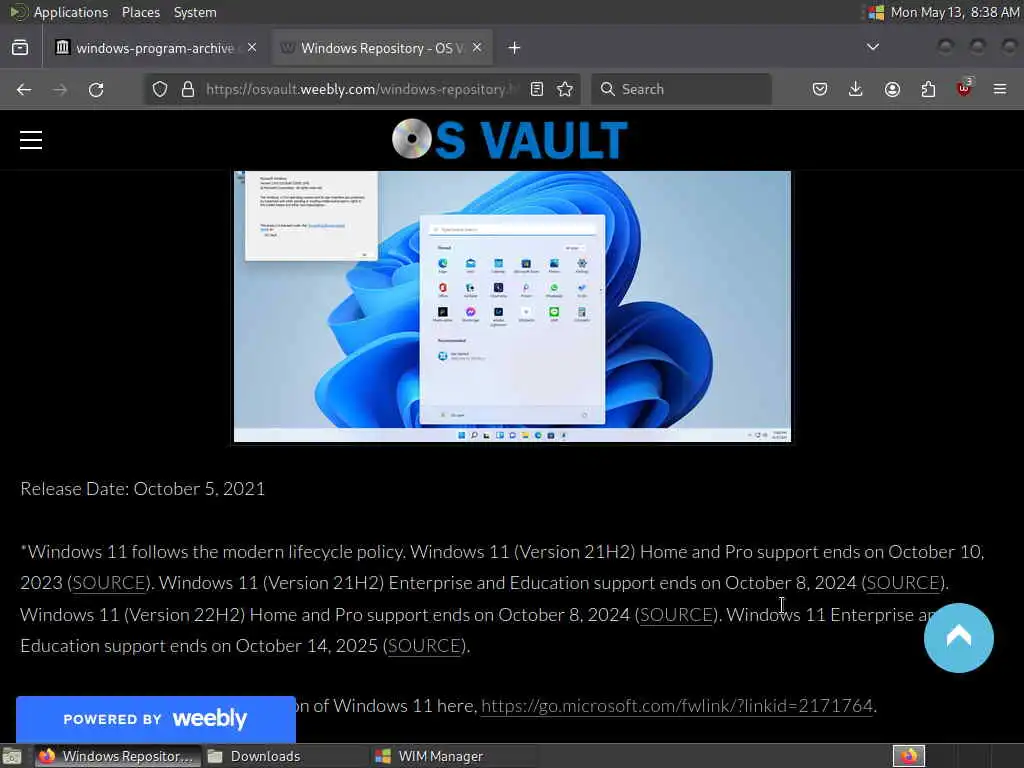
Task: Bookmark this page with star
Action: [565, 89]
